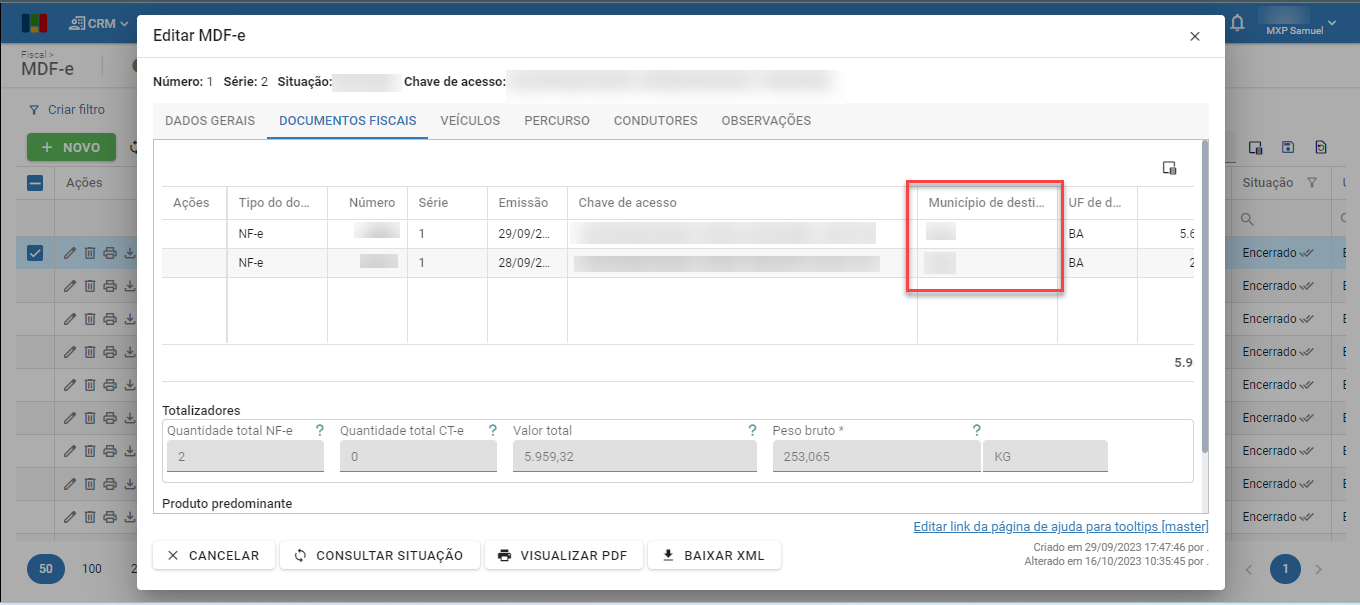
Task: Click Município de desti... column header
Action: pyautogui.click(x=987, y=203)
